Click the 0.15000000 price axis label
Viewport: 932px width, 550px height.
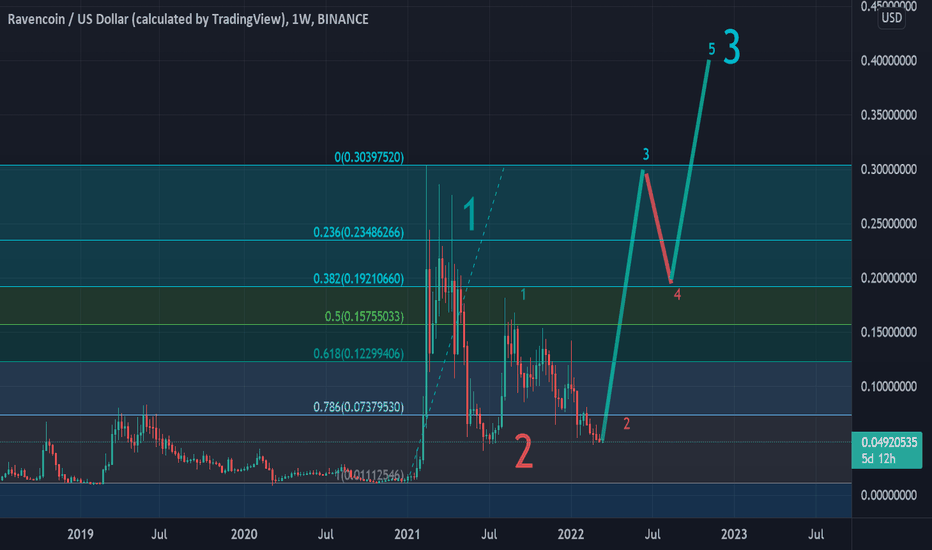tap(889, 332)
